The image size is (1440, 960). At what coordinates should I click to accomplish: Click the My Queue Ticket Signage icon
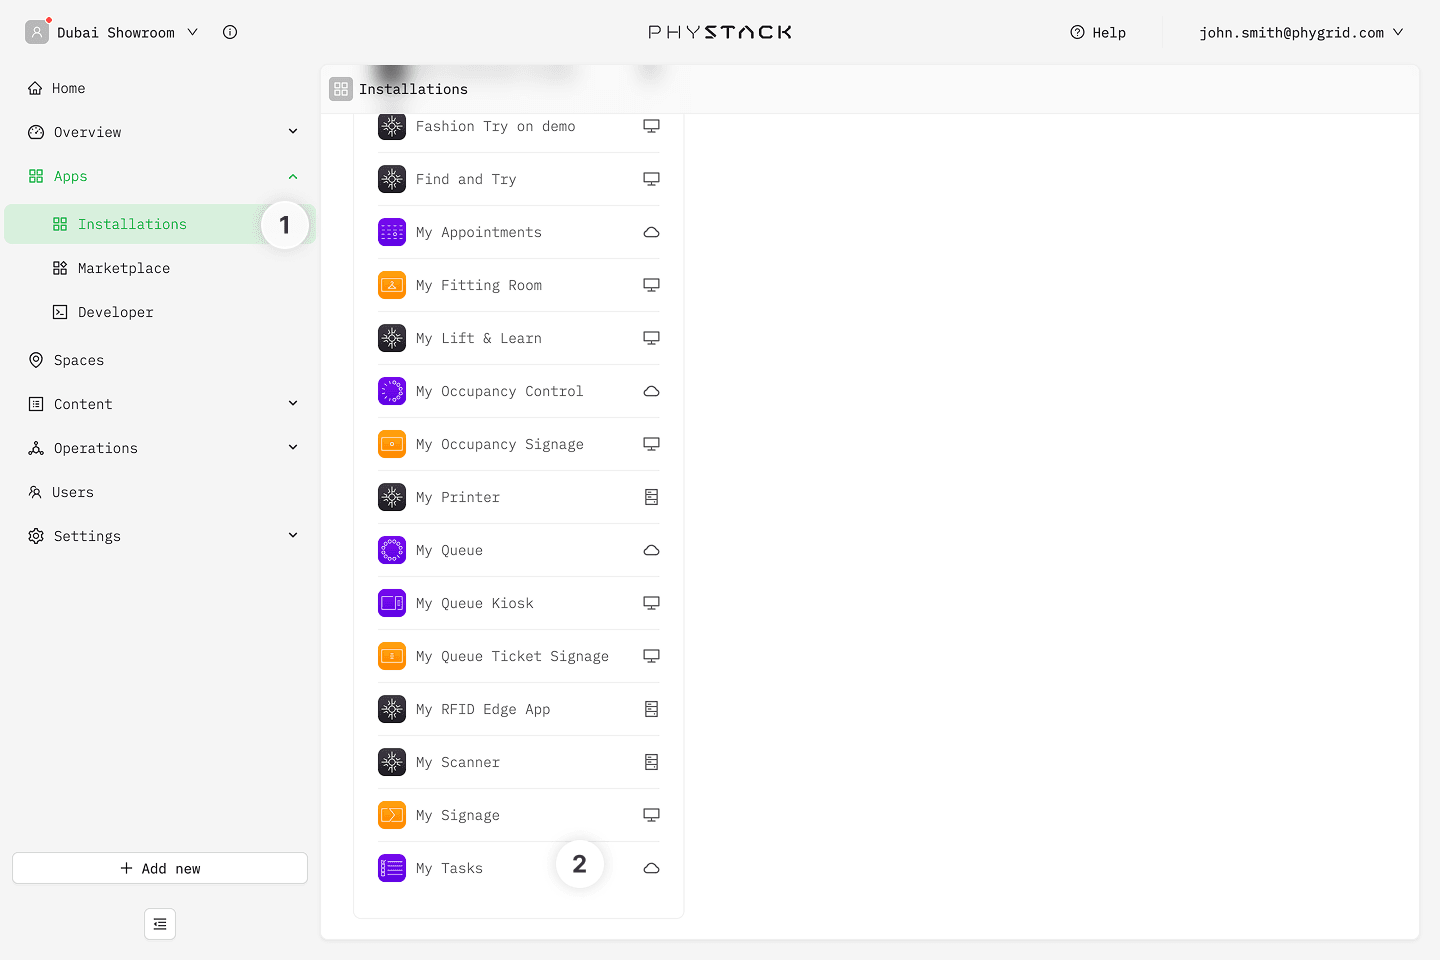pos(392,656)
